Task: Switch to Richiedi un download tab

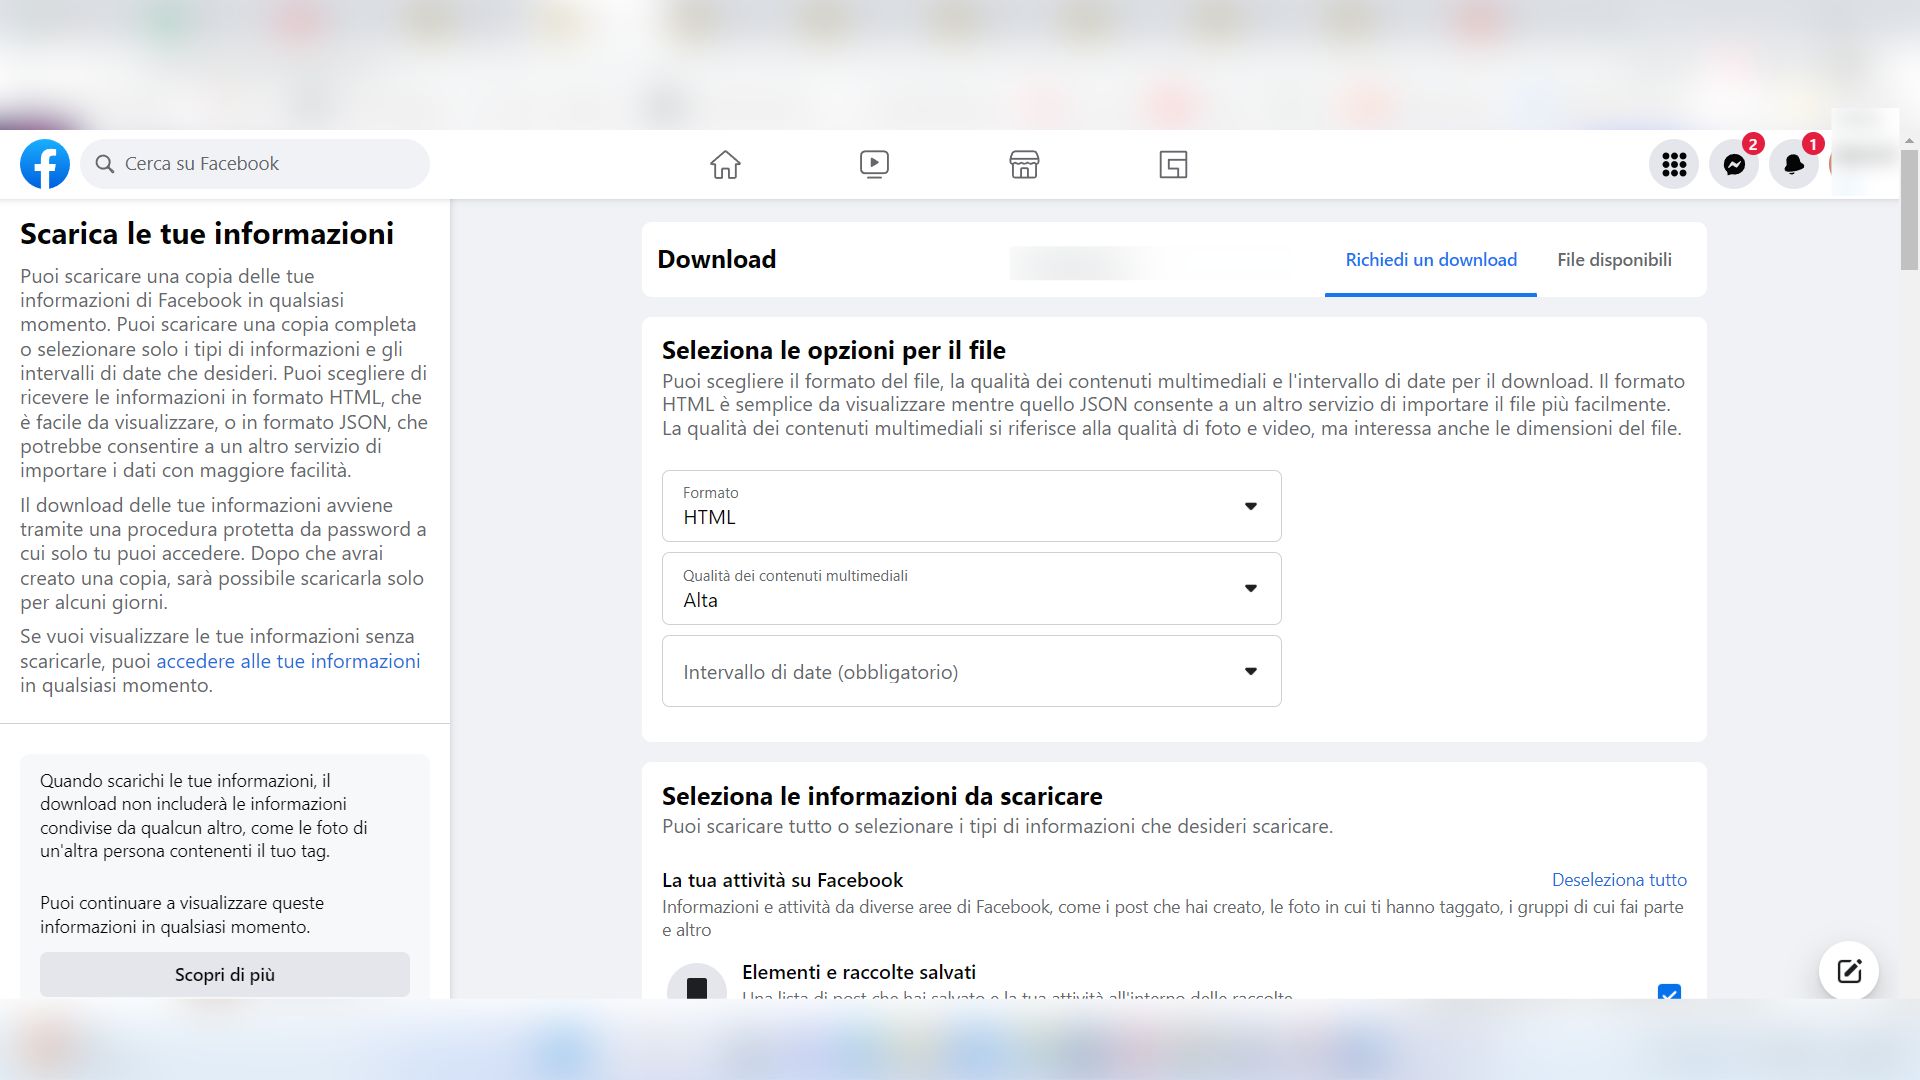Action: click(x=1430, y=260)
